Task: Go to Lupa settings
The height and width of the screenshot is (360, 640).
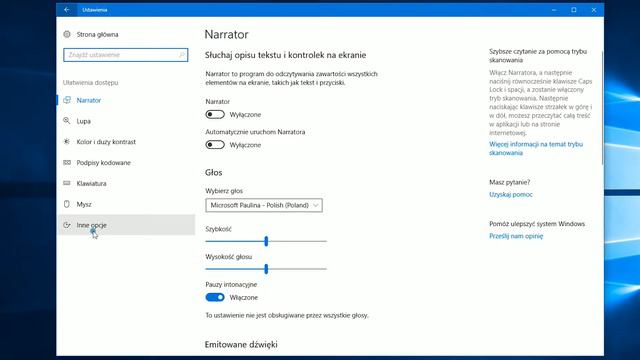Action: pyautogui.click(x=127, y=121)
